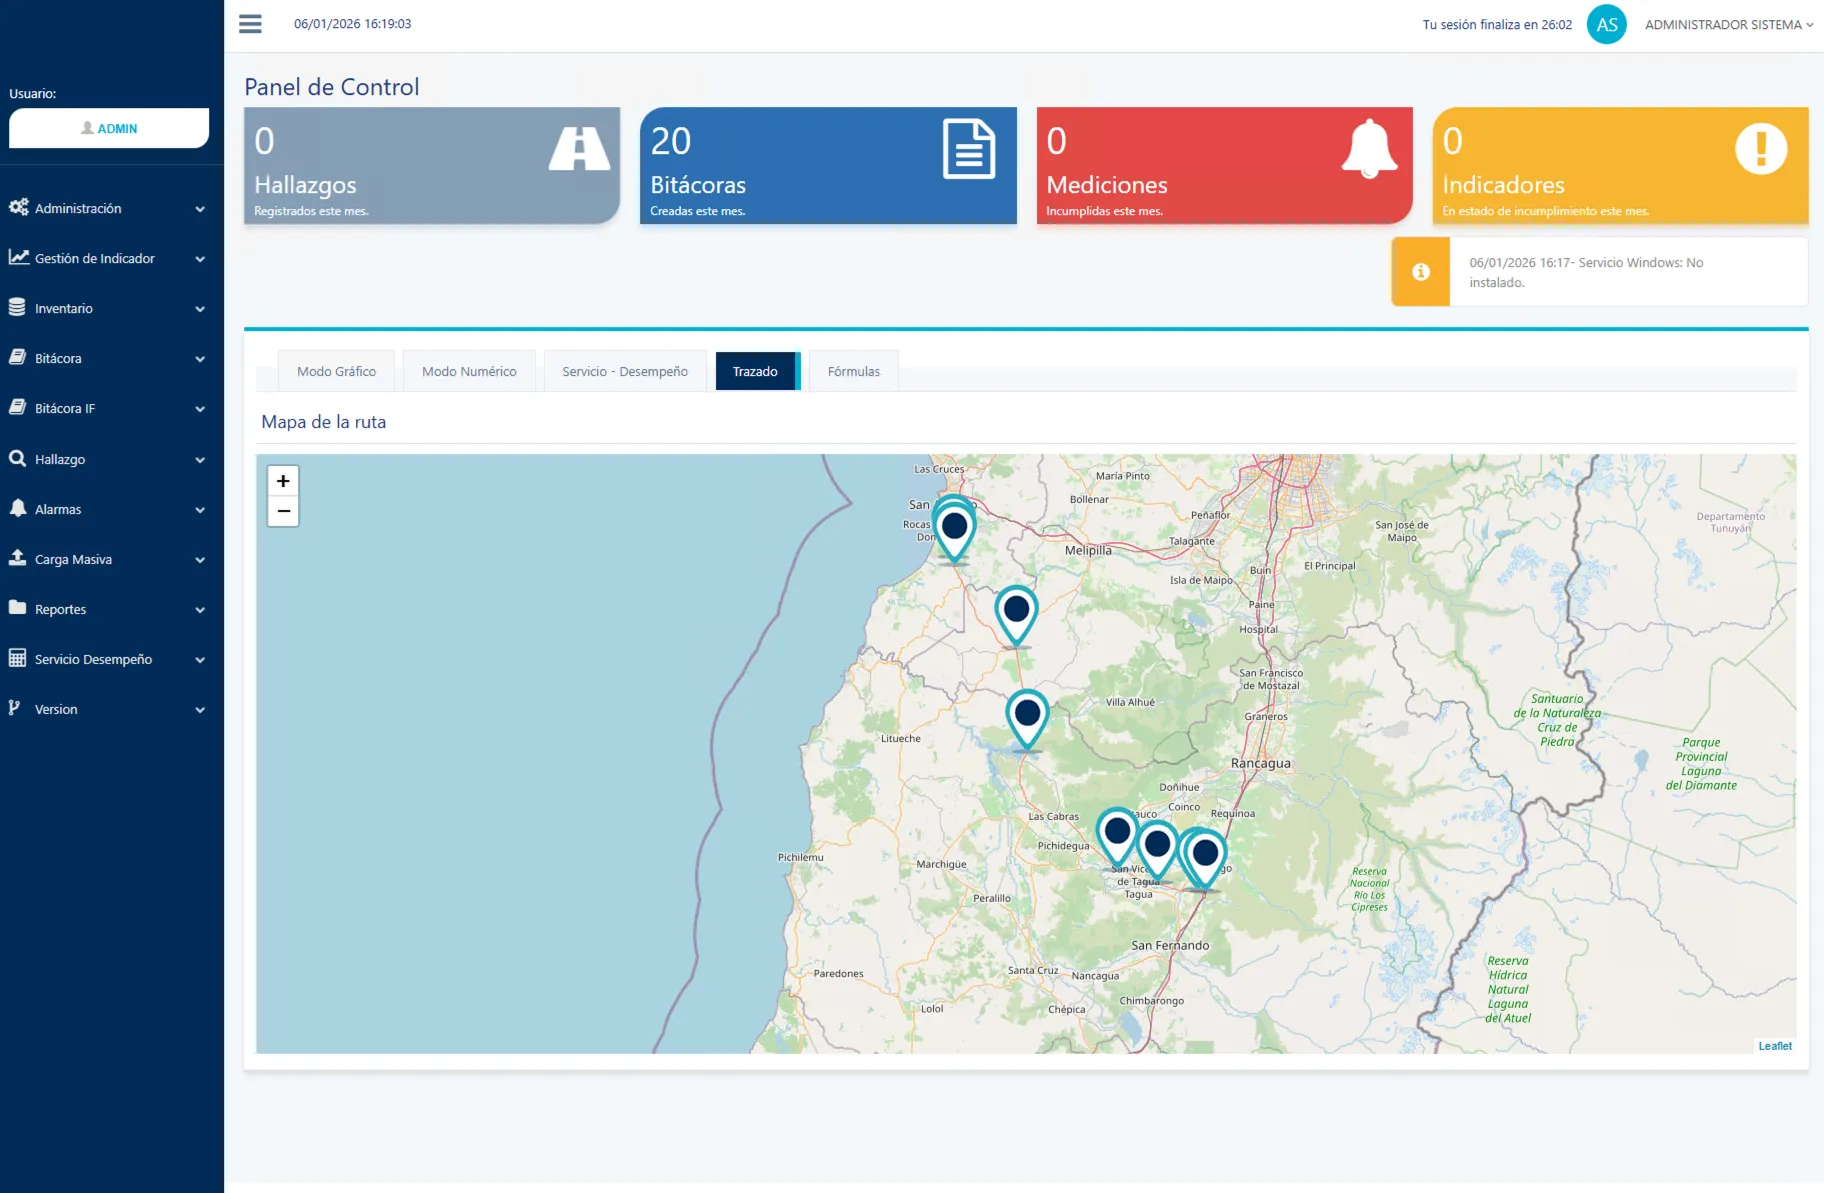Expand the Hallazgo menu chevron
The height and width of the screenshot is (1193, 1824).
tap(200, 460)
